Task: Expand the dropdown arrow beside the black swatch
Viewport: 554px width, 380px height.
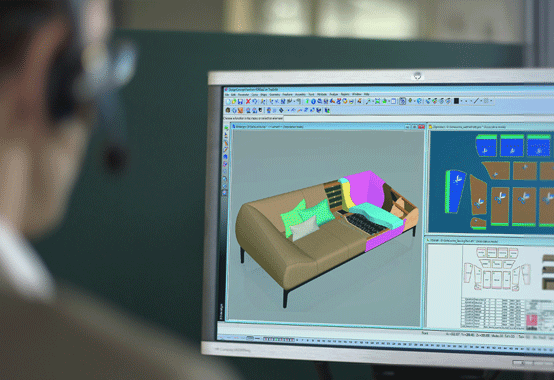Action: pyautogui.click(x=461, y=102)
